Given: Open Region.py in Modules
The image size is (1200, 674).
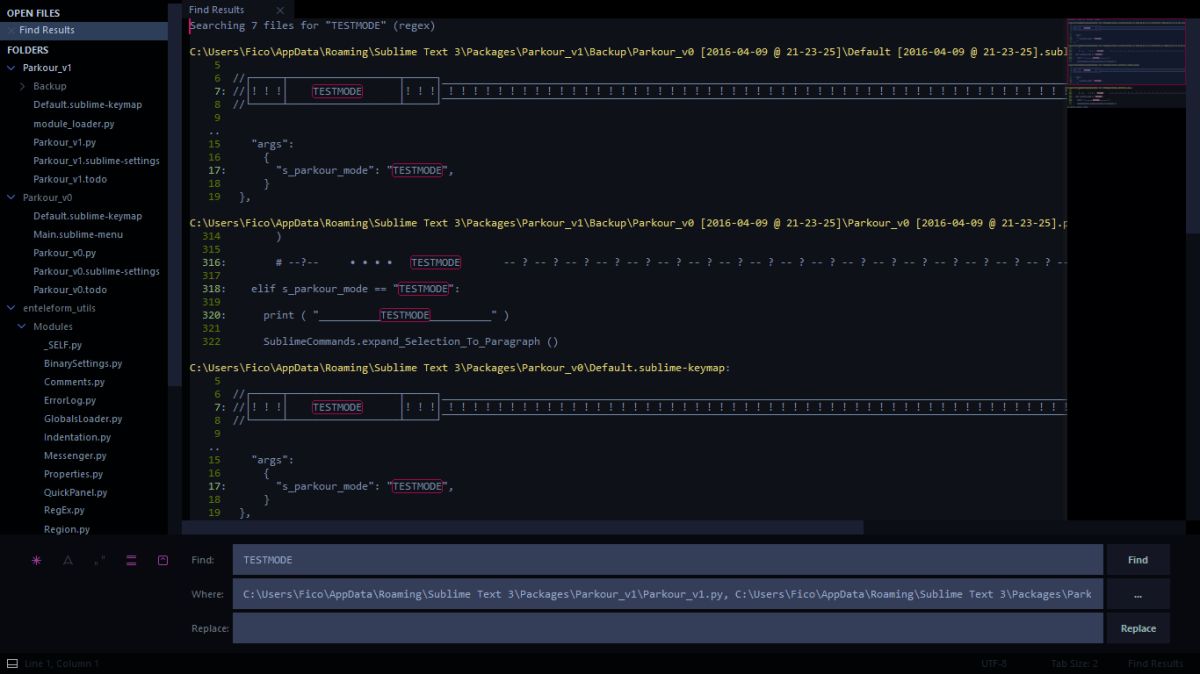Looking at the screenshot, I should point(67,529).
